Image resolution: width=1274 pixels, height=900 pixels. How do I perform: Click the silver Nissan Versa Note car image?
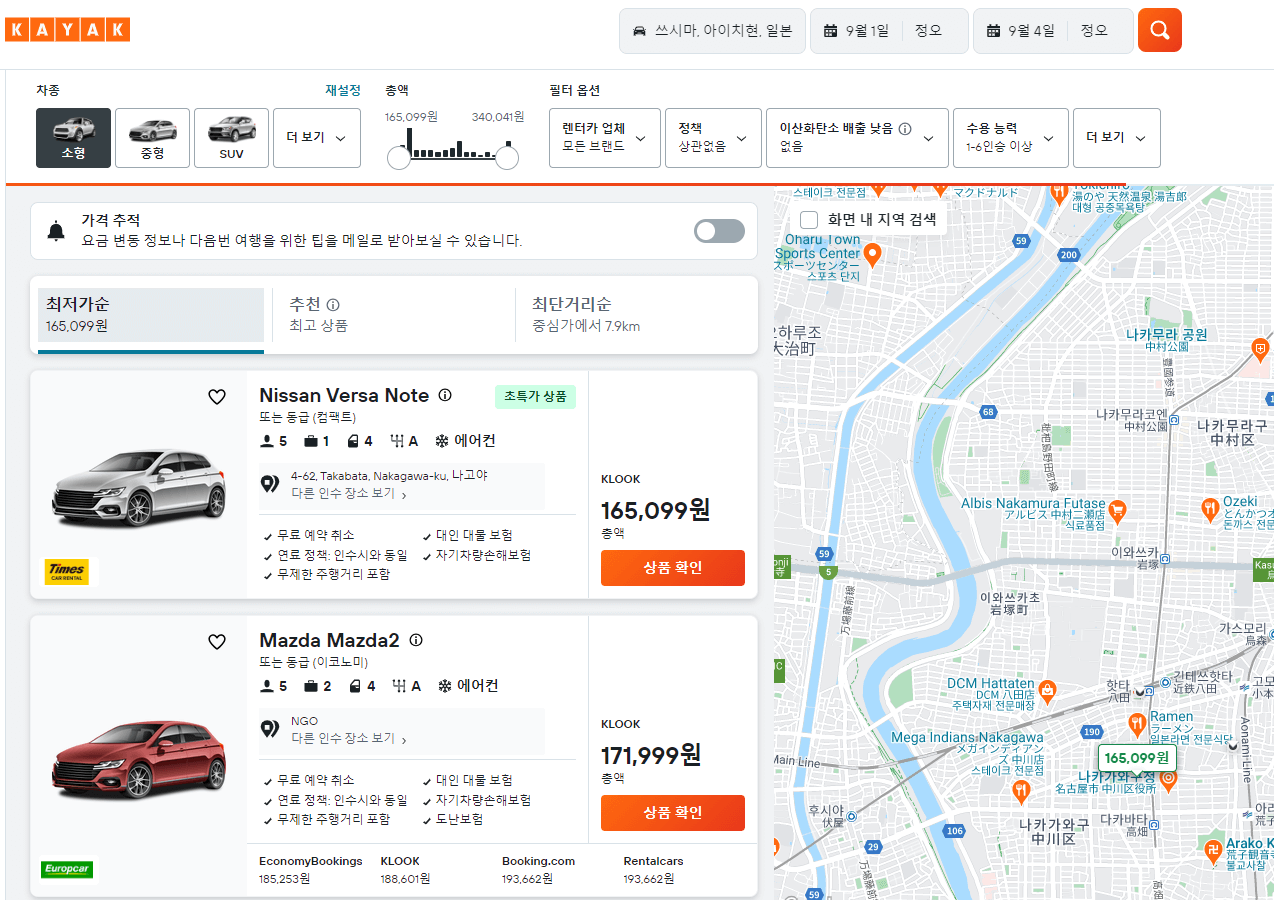pos(139,487)
